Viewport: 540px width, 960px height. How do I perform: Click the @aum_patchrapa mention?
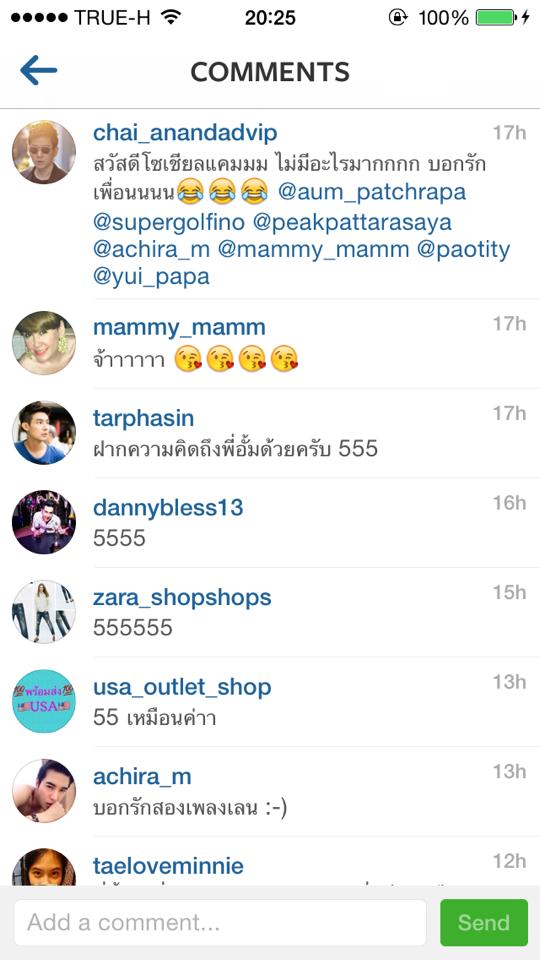pos(372,192)
